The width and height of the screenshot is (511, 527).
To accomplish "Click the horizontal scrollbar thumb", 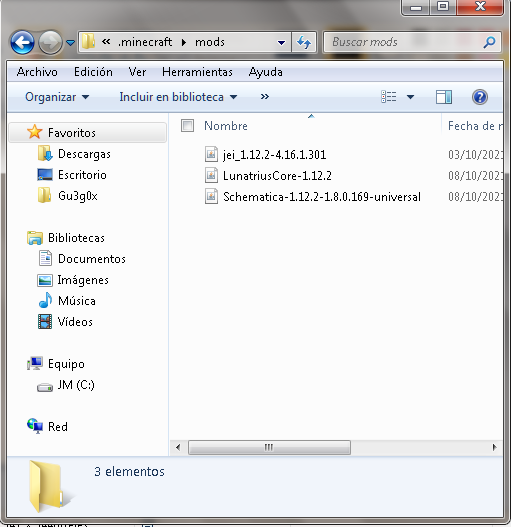I will 269,447.
